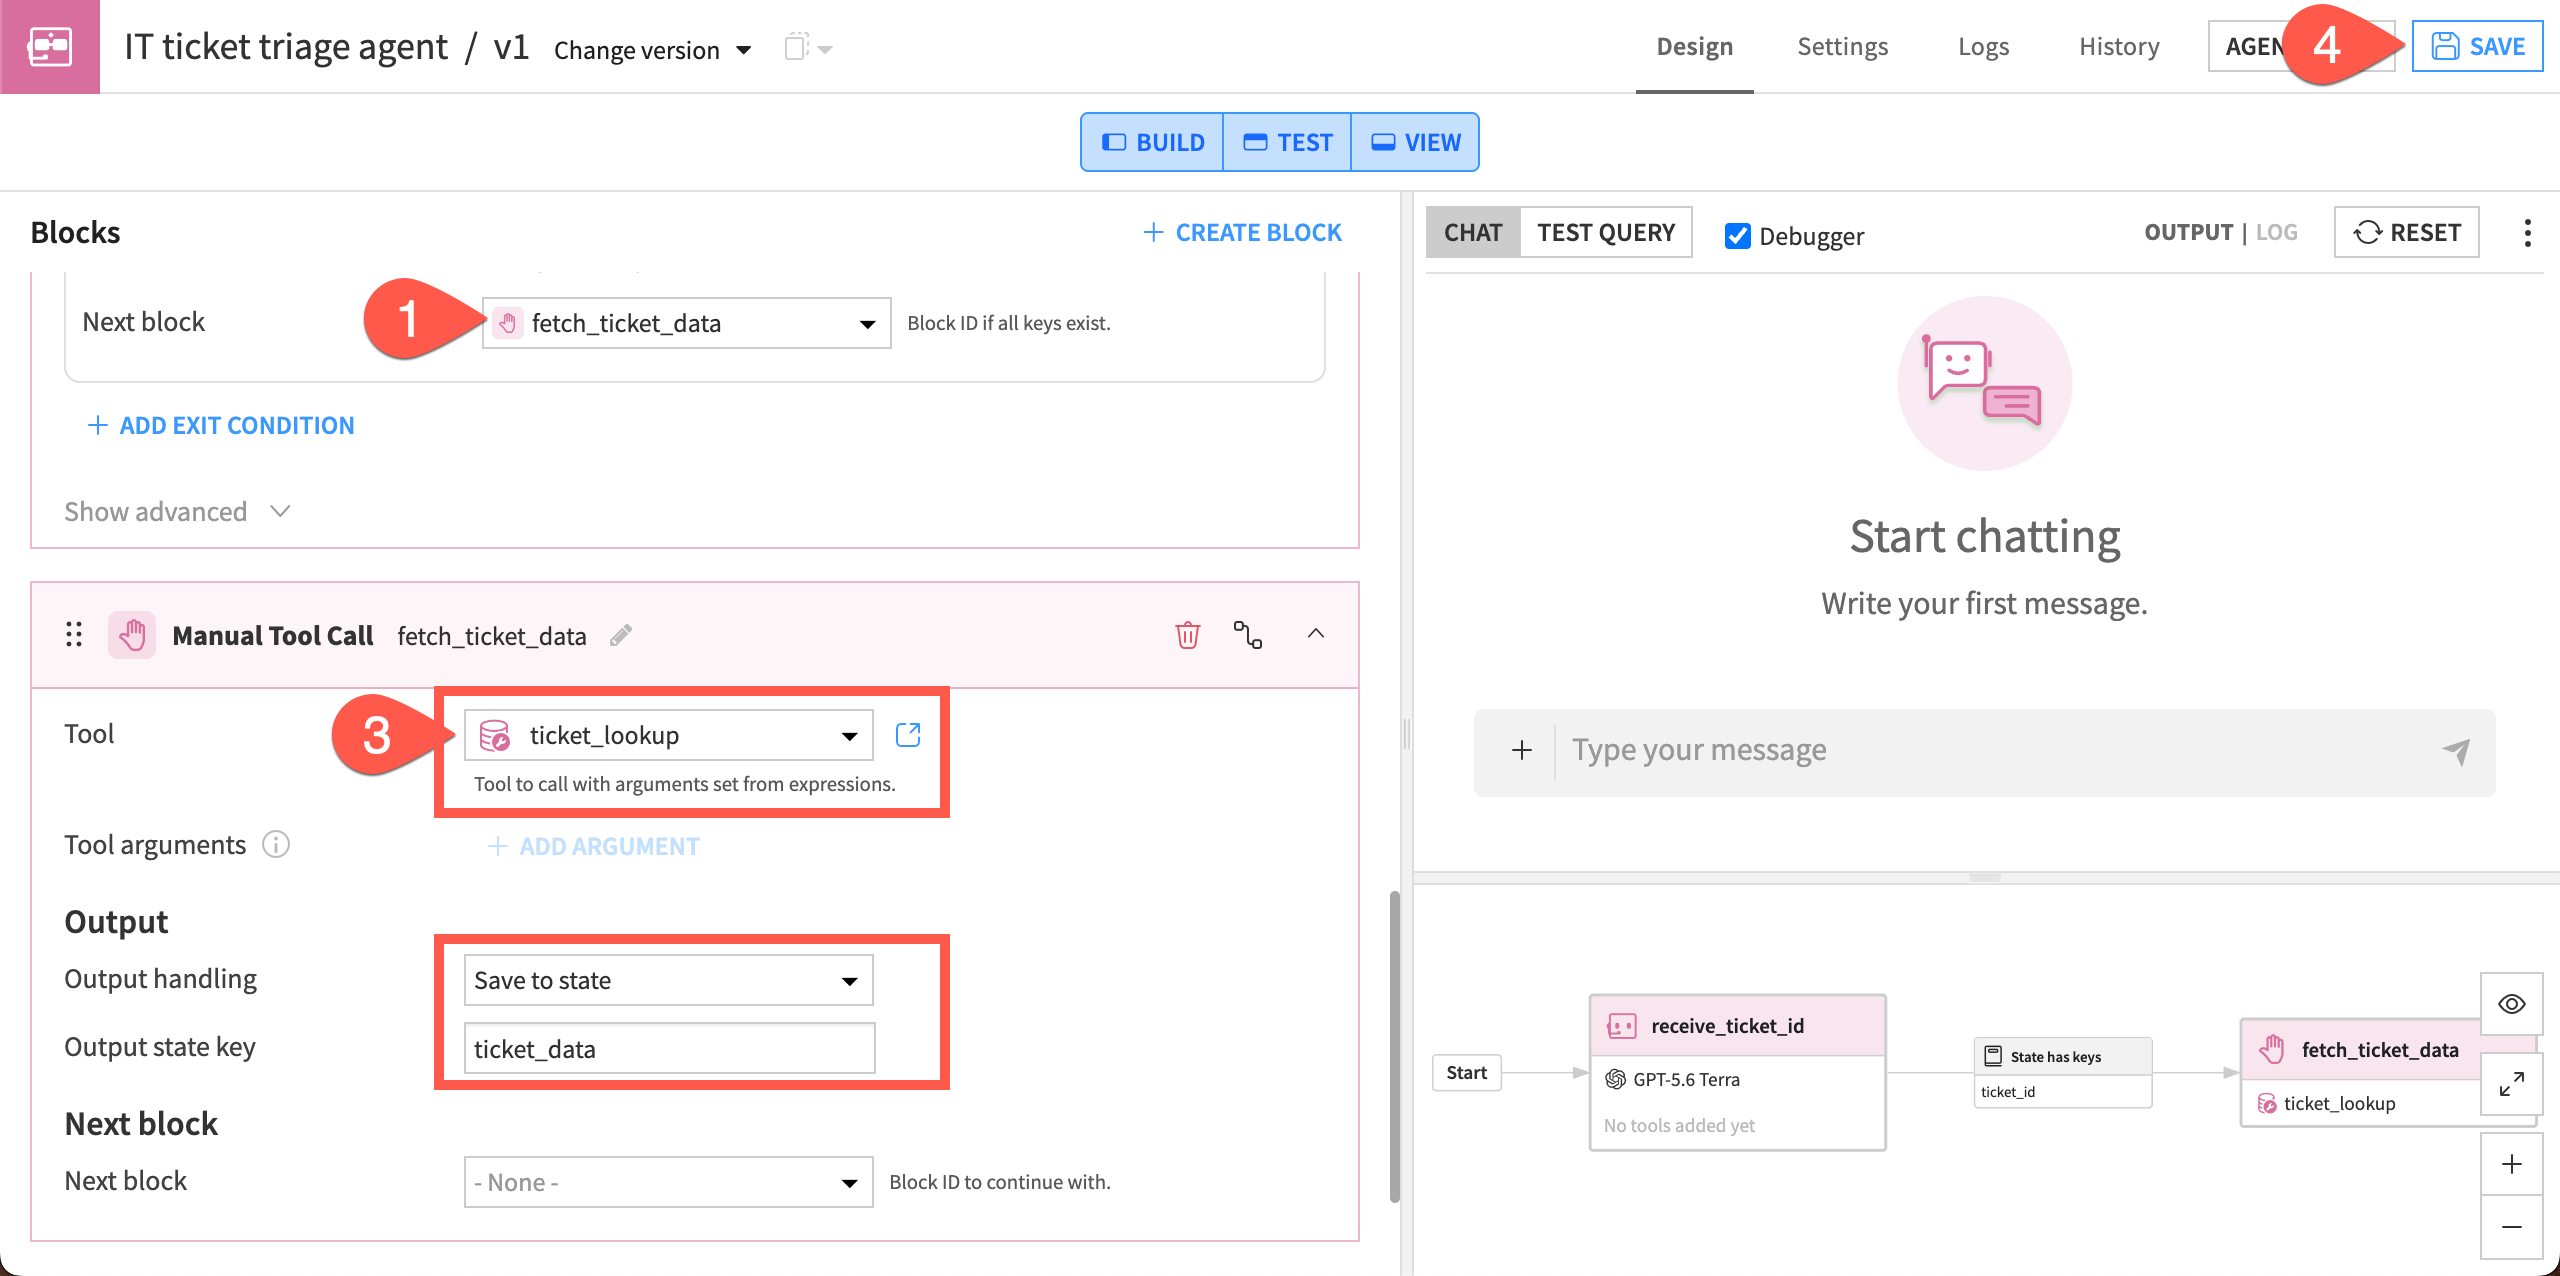Click the Manual Tool Call hand icon

click(132, 635)
